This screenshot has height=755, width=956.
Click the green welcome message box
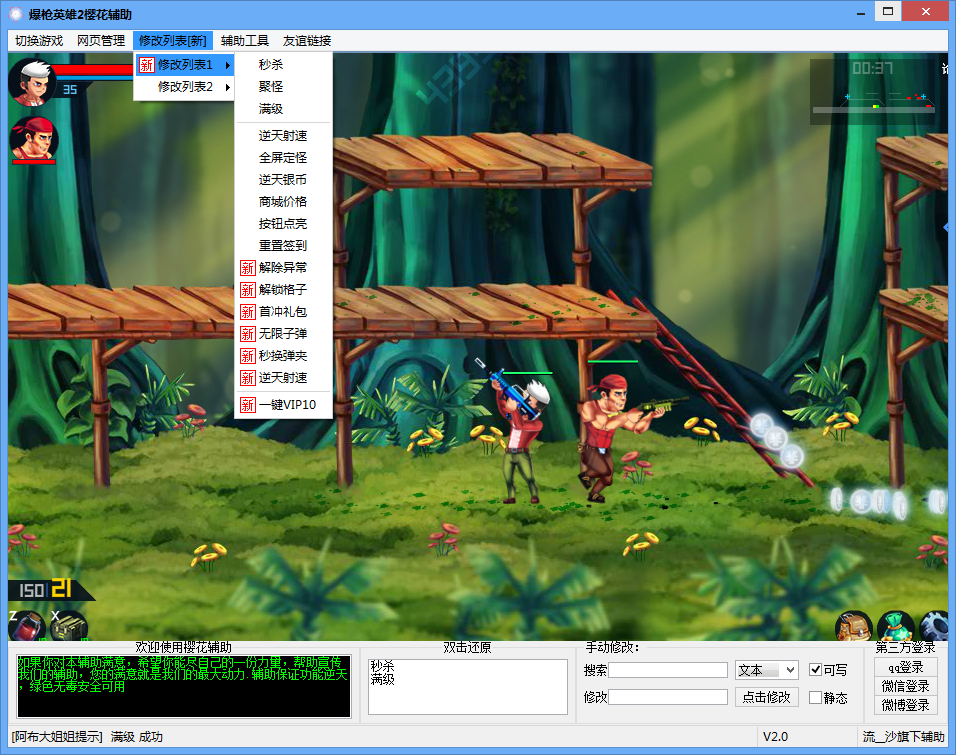pos(184,686)
